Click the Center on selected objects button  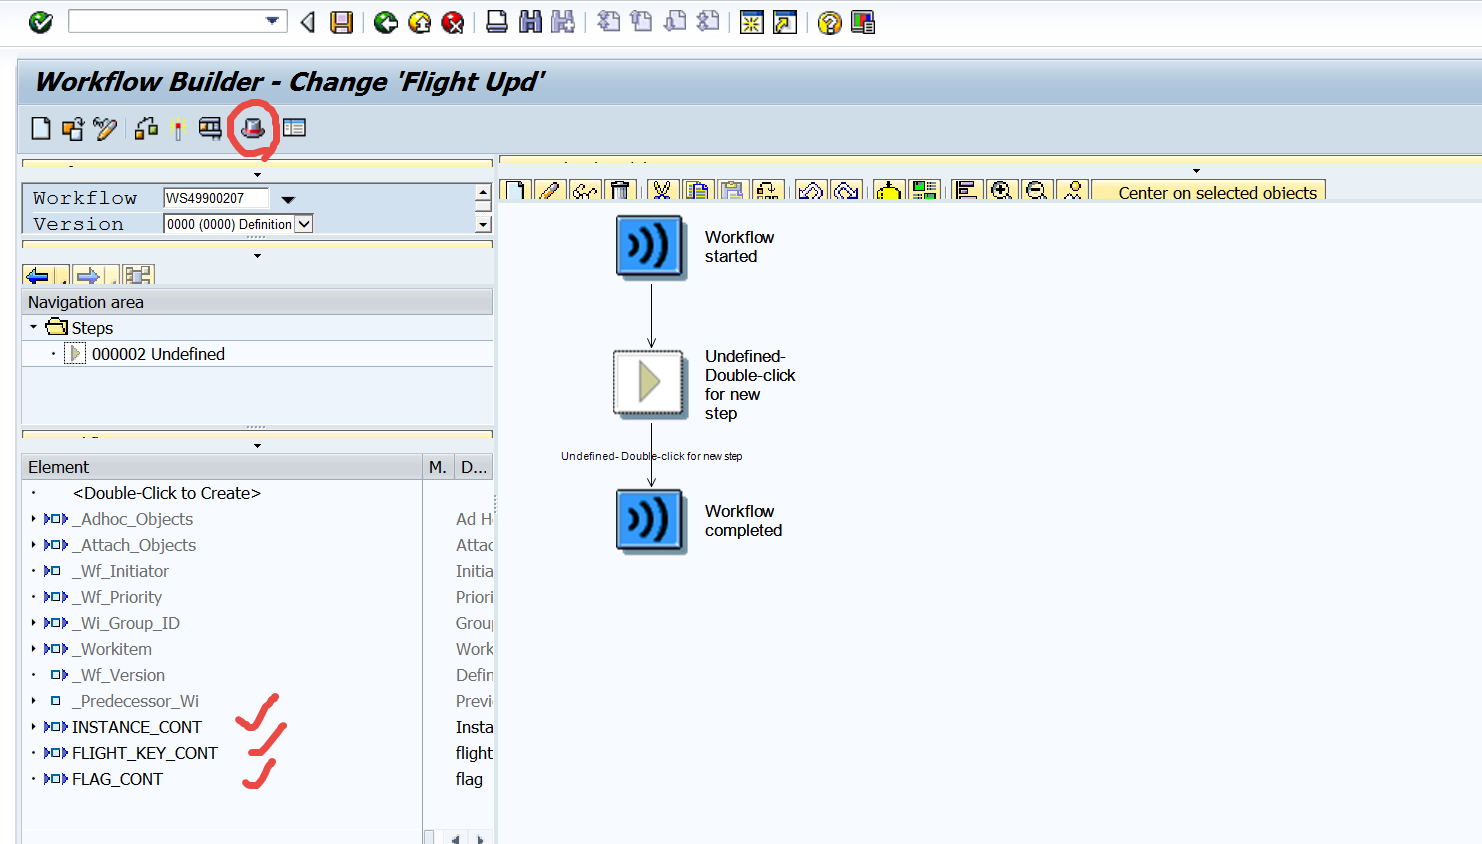1216,192
